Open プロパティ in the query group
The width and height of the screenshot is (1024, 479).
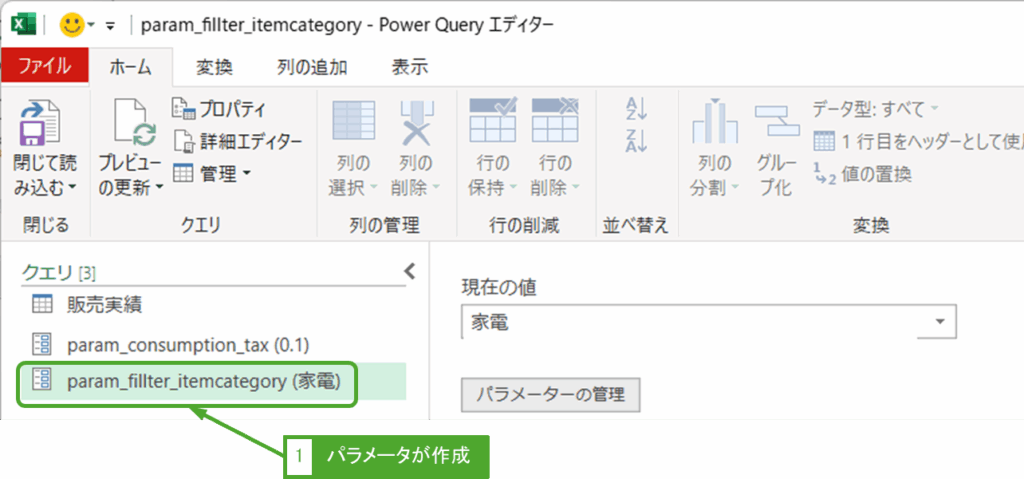(x=220, y=108)
